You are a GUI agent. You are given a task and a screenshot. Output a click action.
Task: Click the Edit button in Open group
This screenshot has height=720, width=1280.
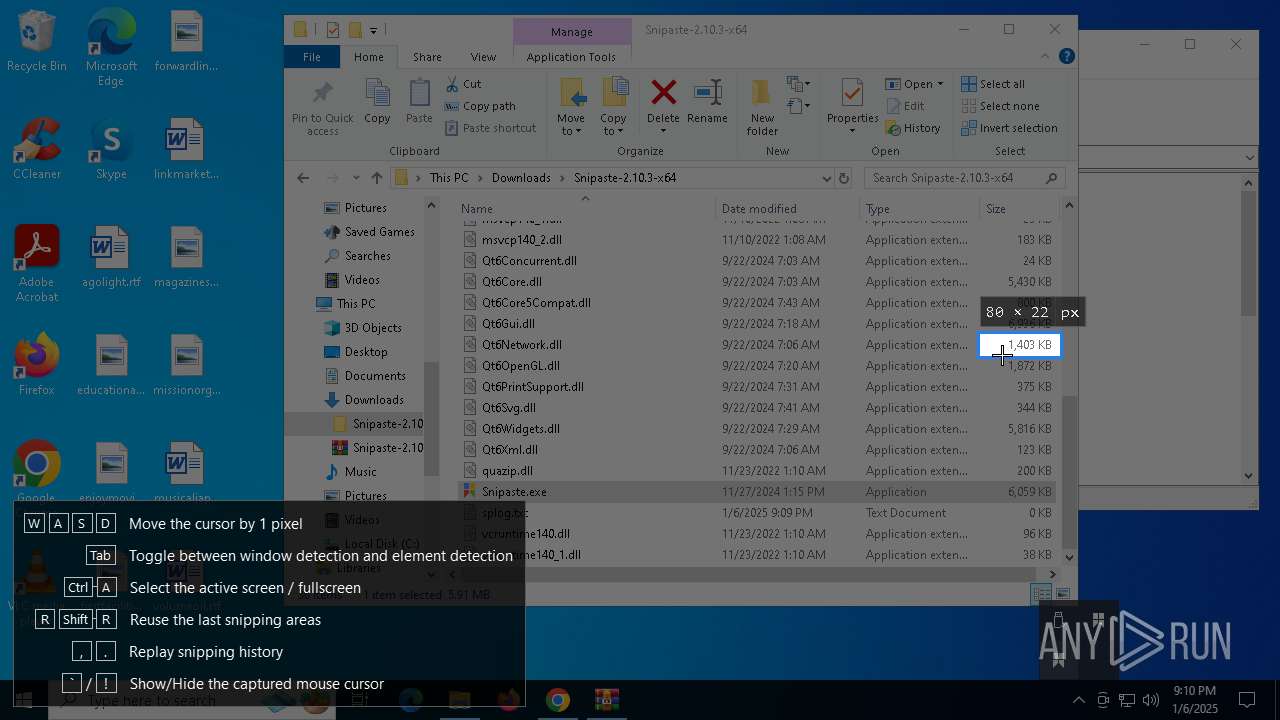(x=905, y=106)
